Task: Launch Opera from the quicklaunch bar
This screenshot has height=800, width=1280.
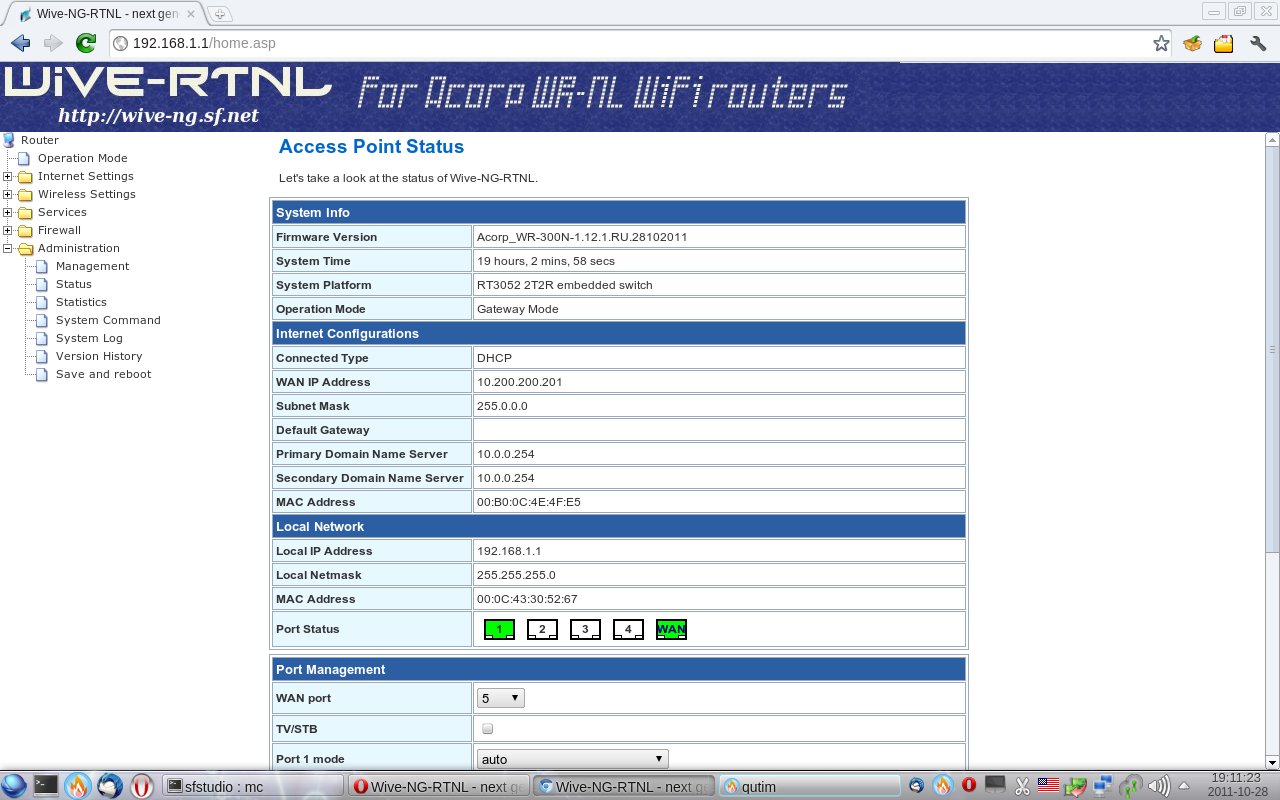Action: (x=142, y=786)
